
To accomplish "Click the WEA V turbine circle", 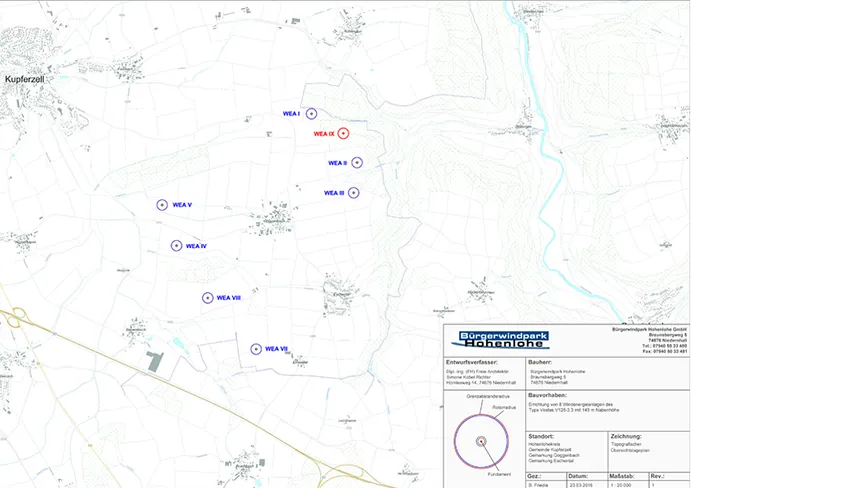I will point(162,205).
